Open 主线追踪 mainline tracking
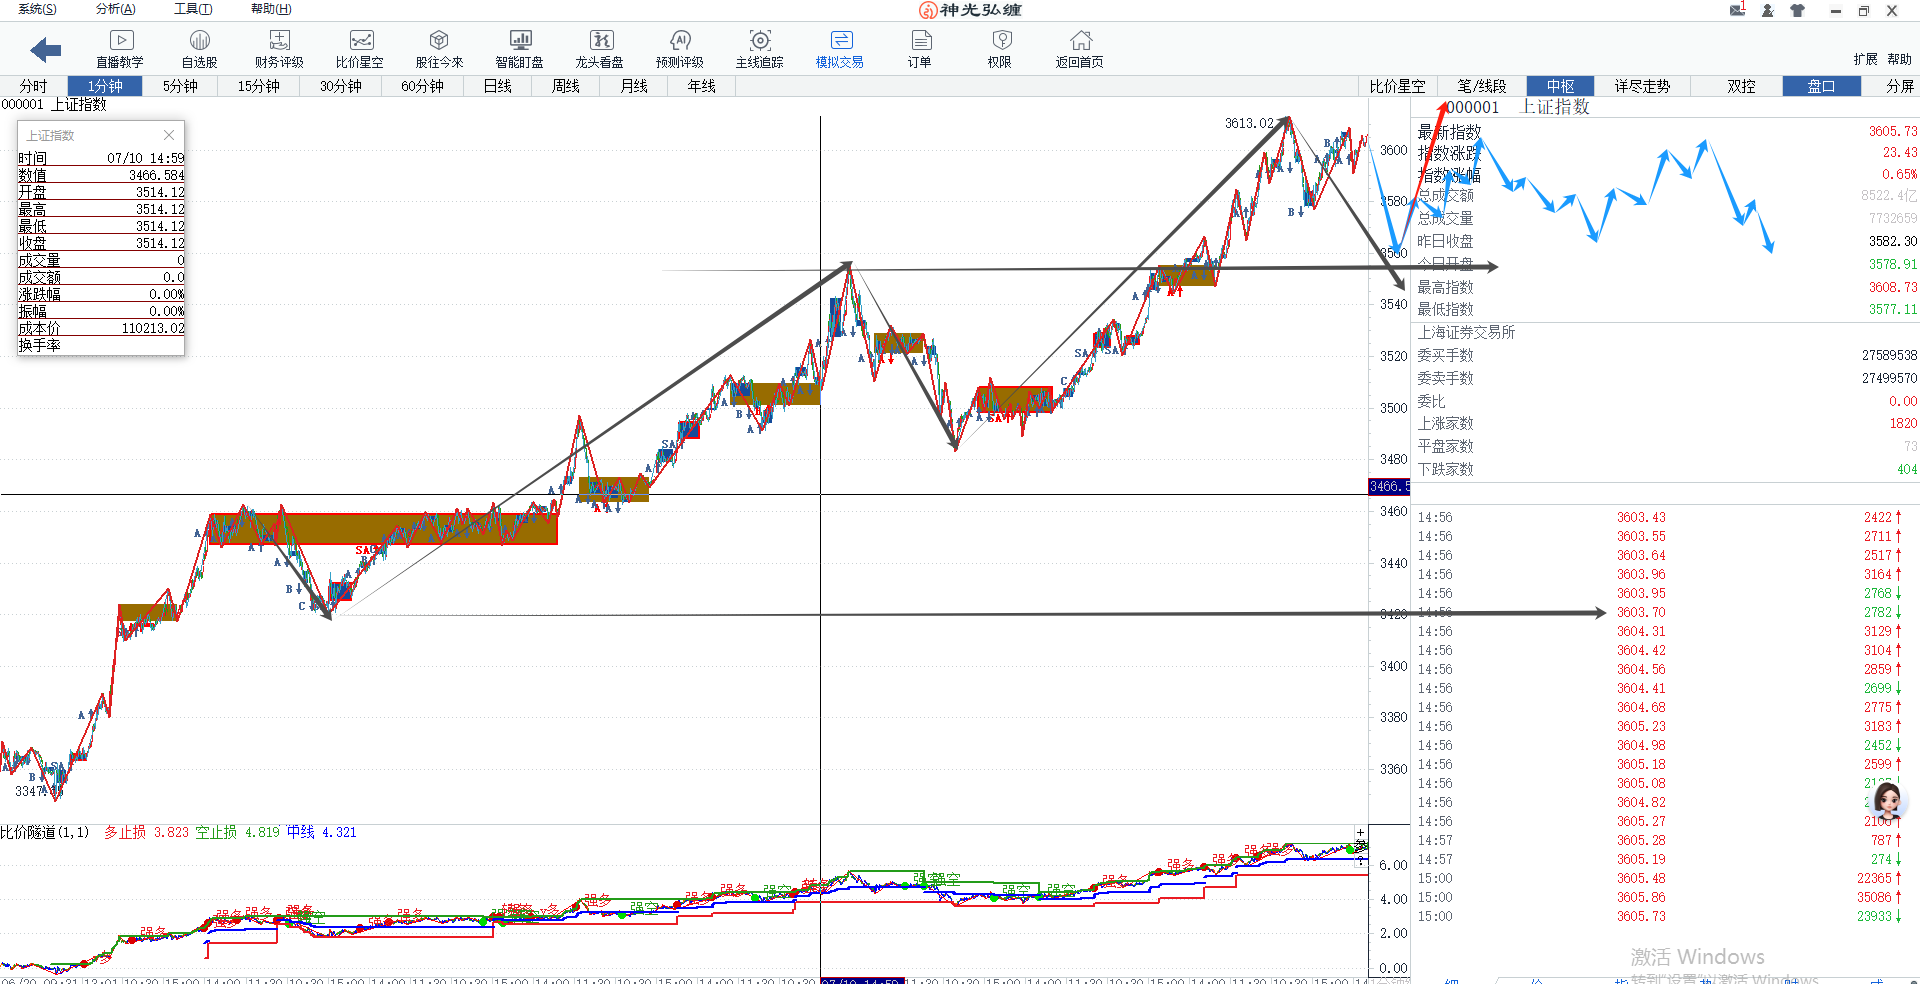 tap(760, 48)
